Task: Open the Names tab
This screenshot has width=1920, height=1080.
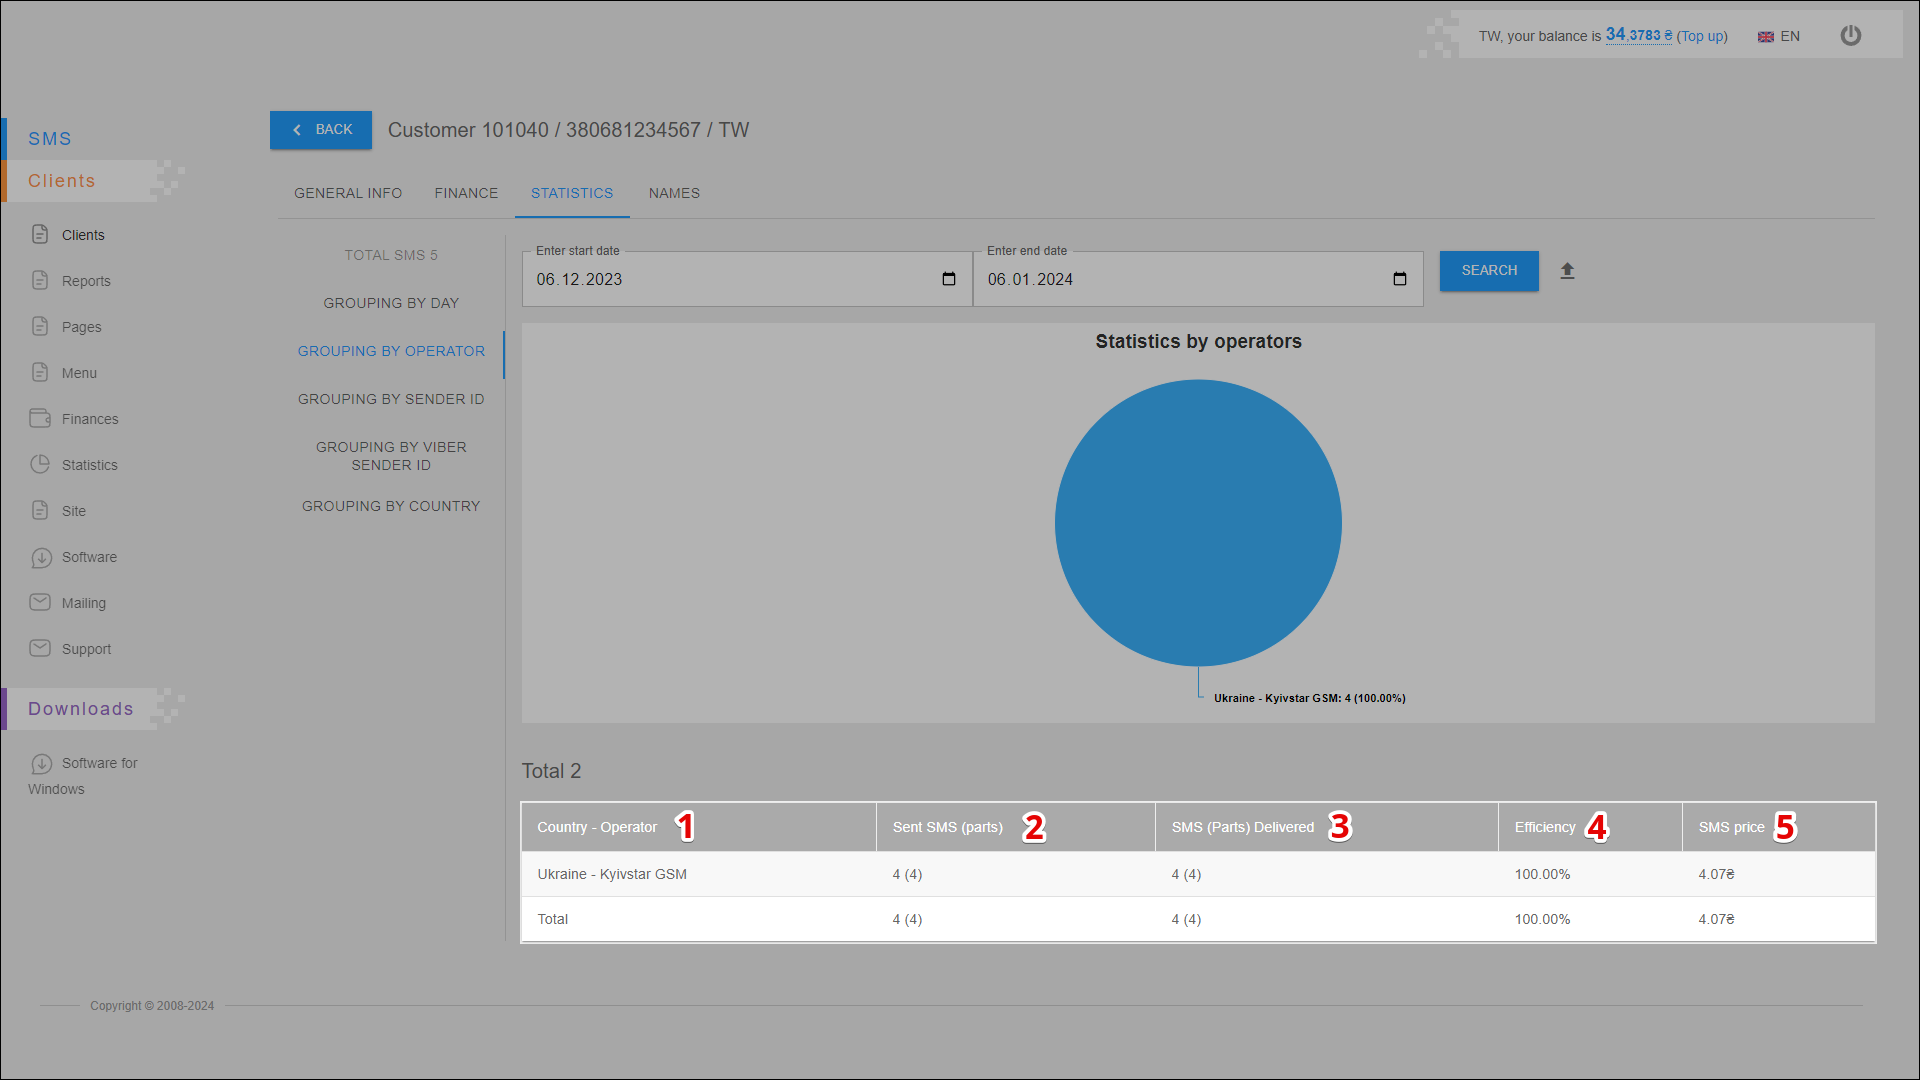Action: pos(674,193)
